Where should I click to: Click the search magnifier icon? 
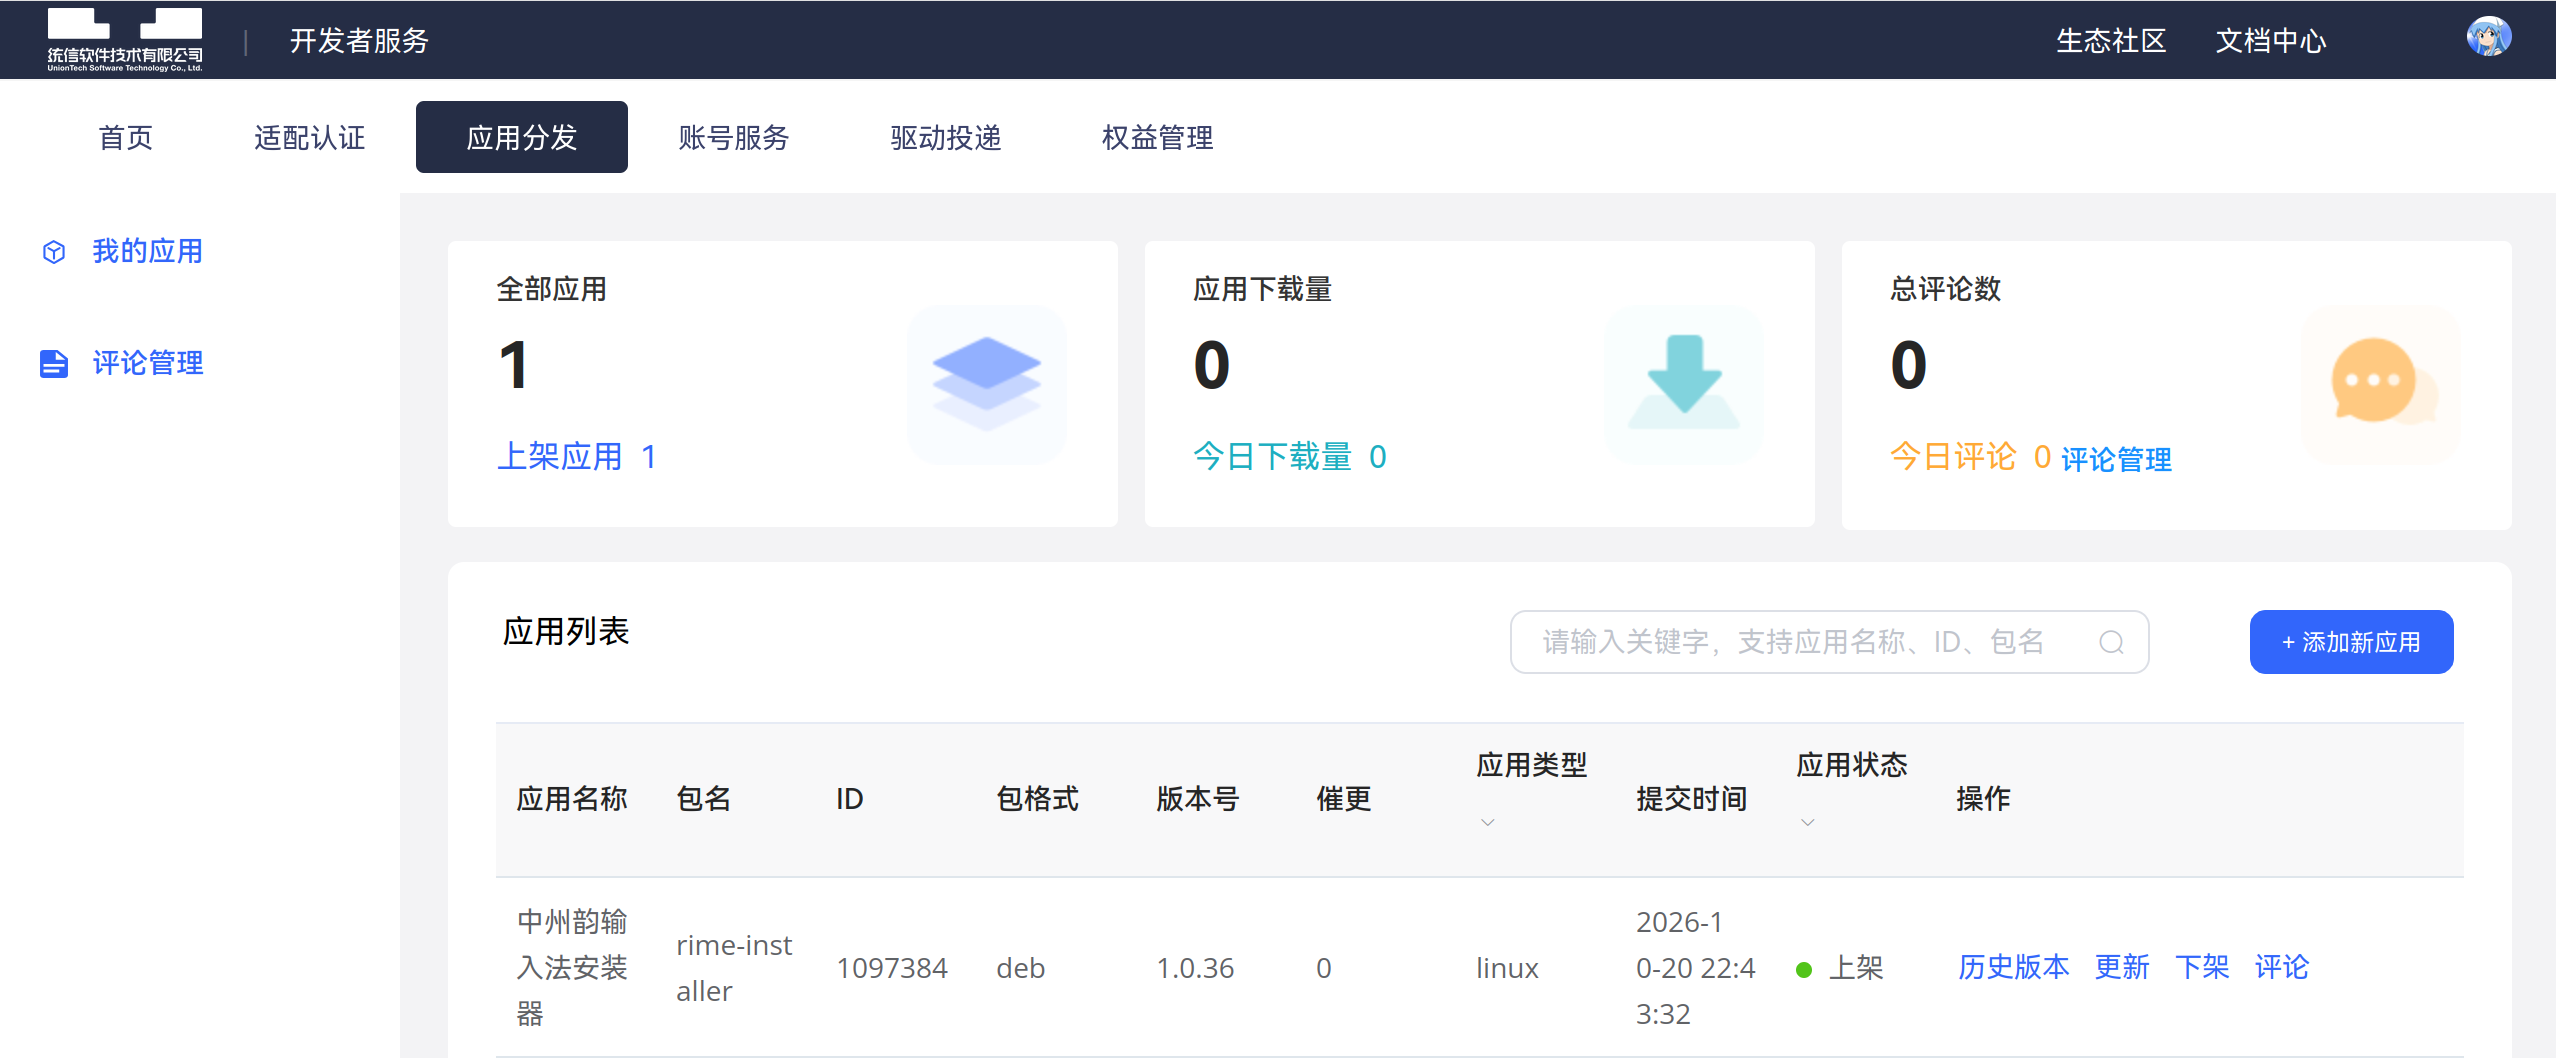2111,642
